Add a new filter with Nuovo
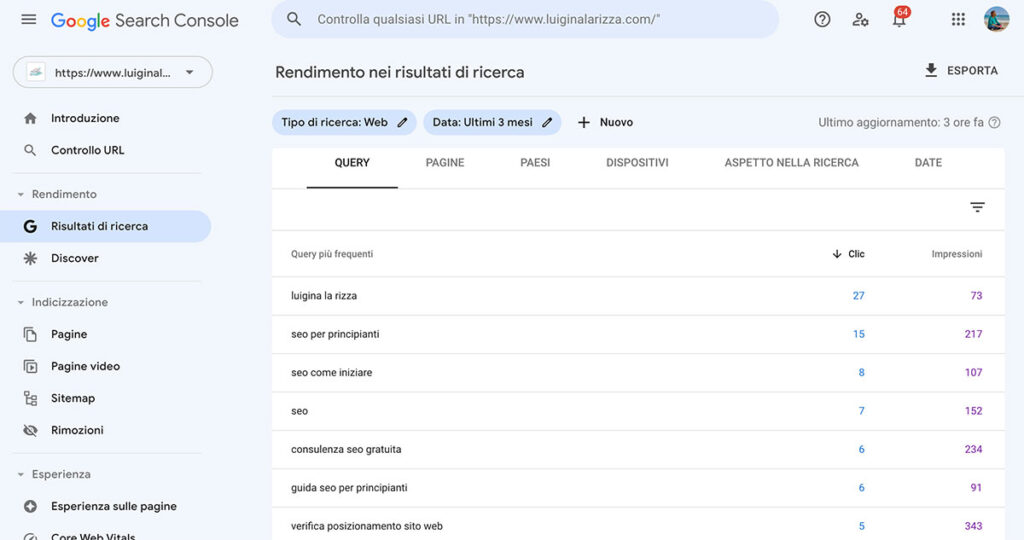The height and width of the screenshot is (540, 1024). click(605, 122)
